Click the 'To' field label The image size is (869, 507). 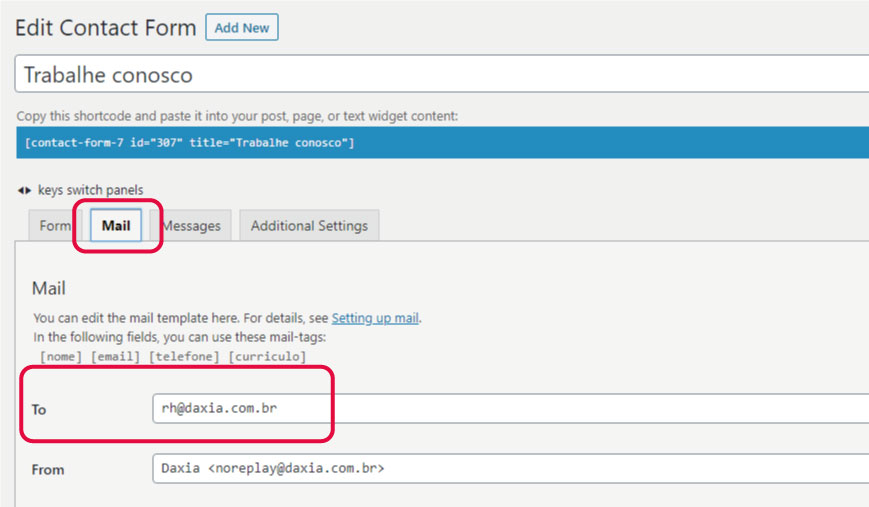39,410
